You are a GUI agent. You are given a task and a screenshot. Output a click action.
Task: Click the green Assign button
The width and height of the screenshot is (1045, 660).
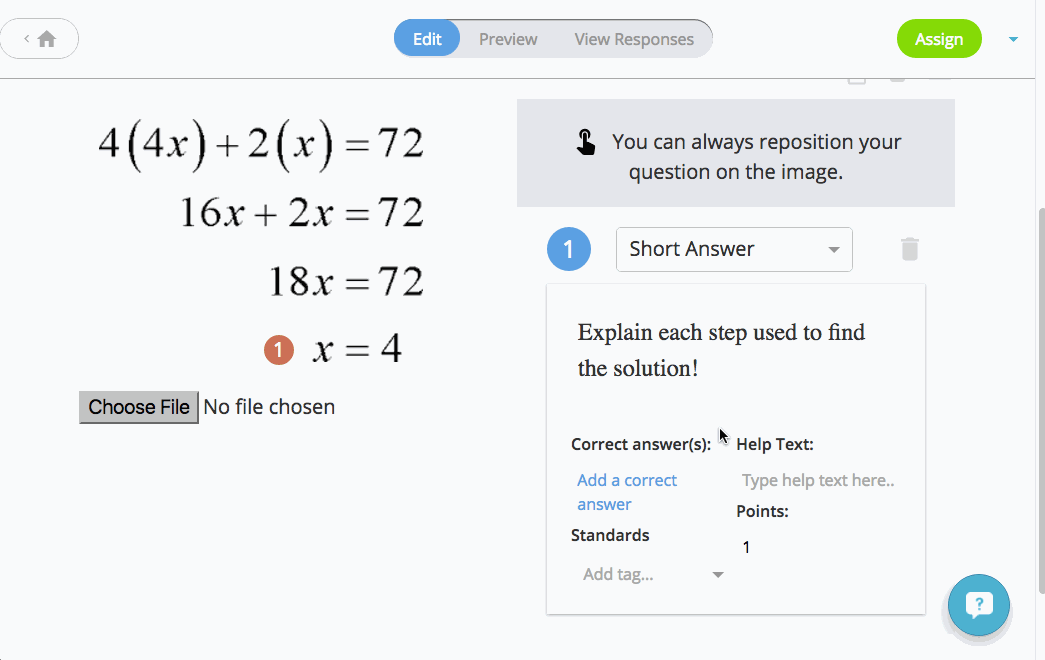pyautogui.click(x=938, y=39)
